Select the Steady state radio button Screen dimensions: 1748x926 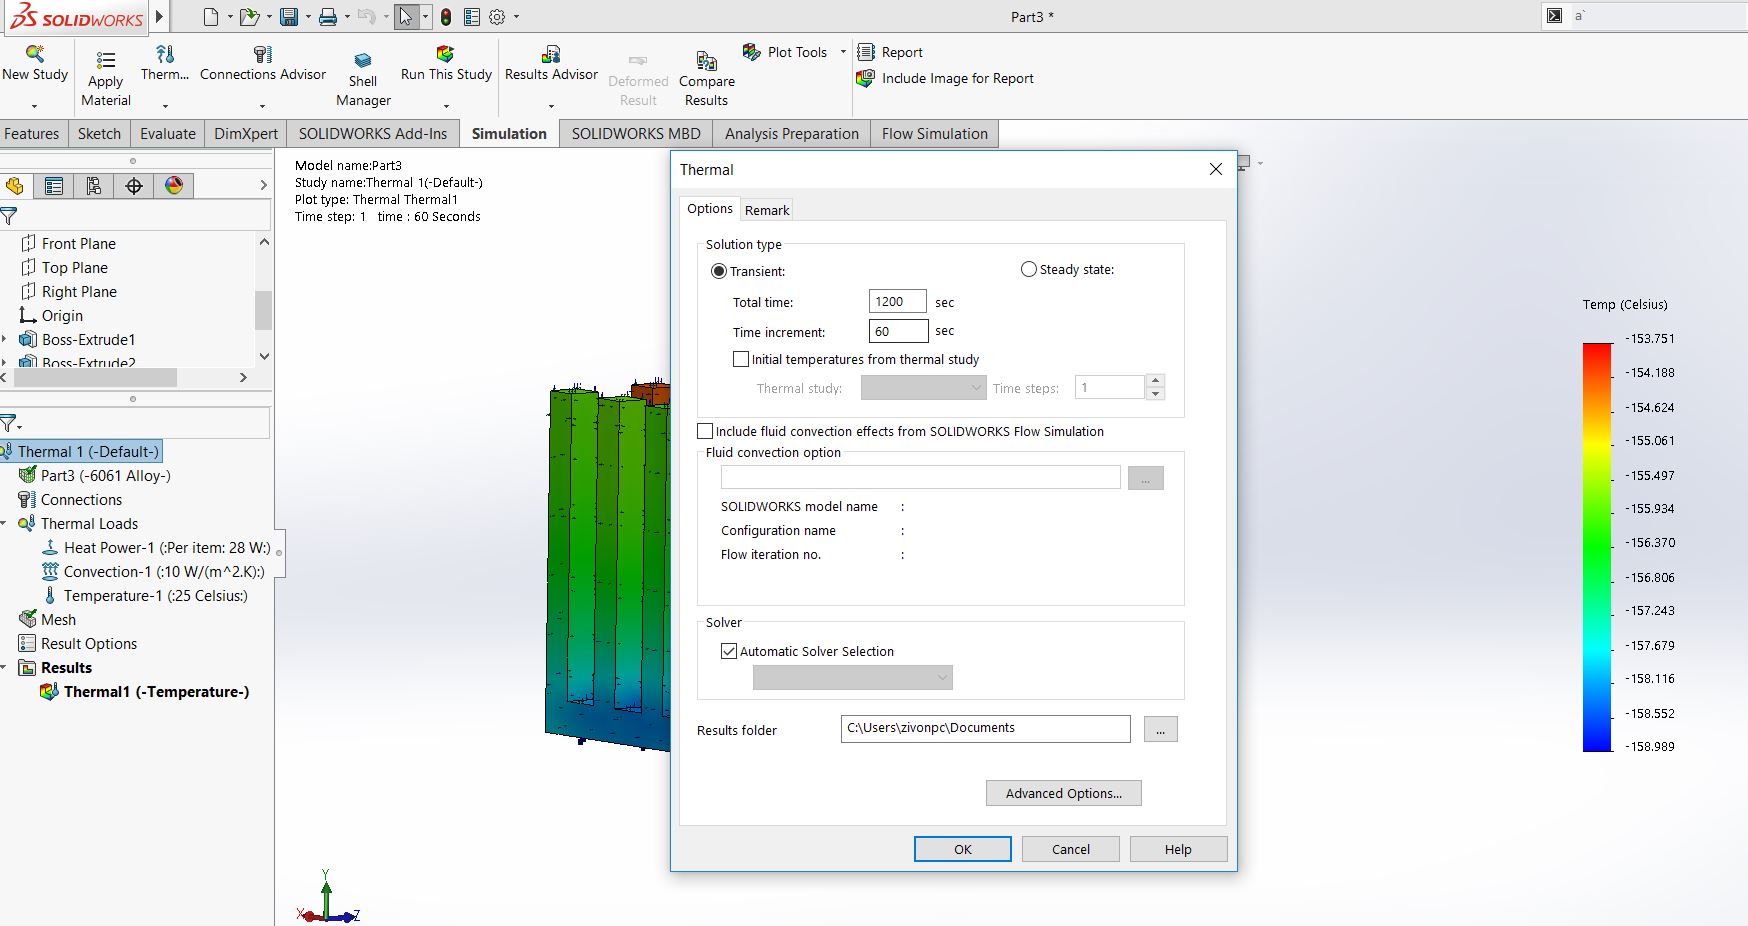1028,269
